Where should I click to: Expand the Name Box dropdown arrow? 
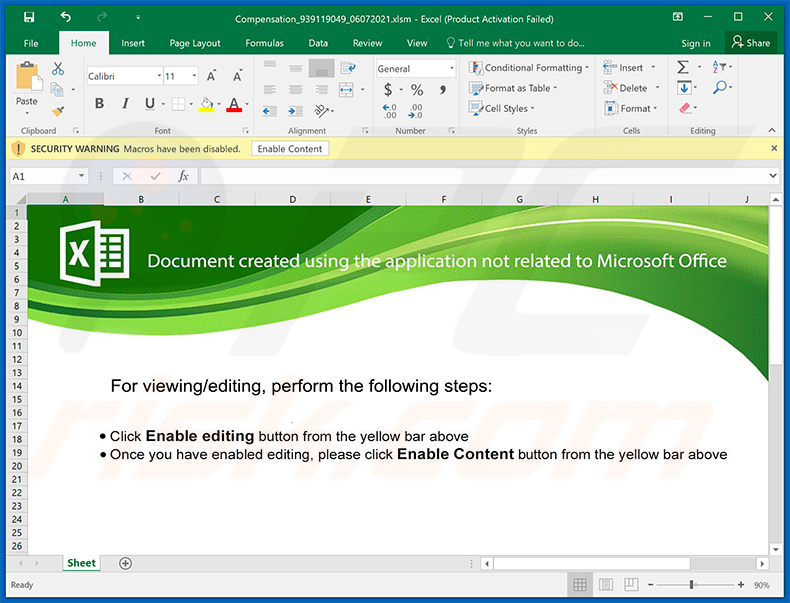pyautogui.click(x=81, y=176)
